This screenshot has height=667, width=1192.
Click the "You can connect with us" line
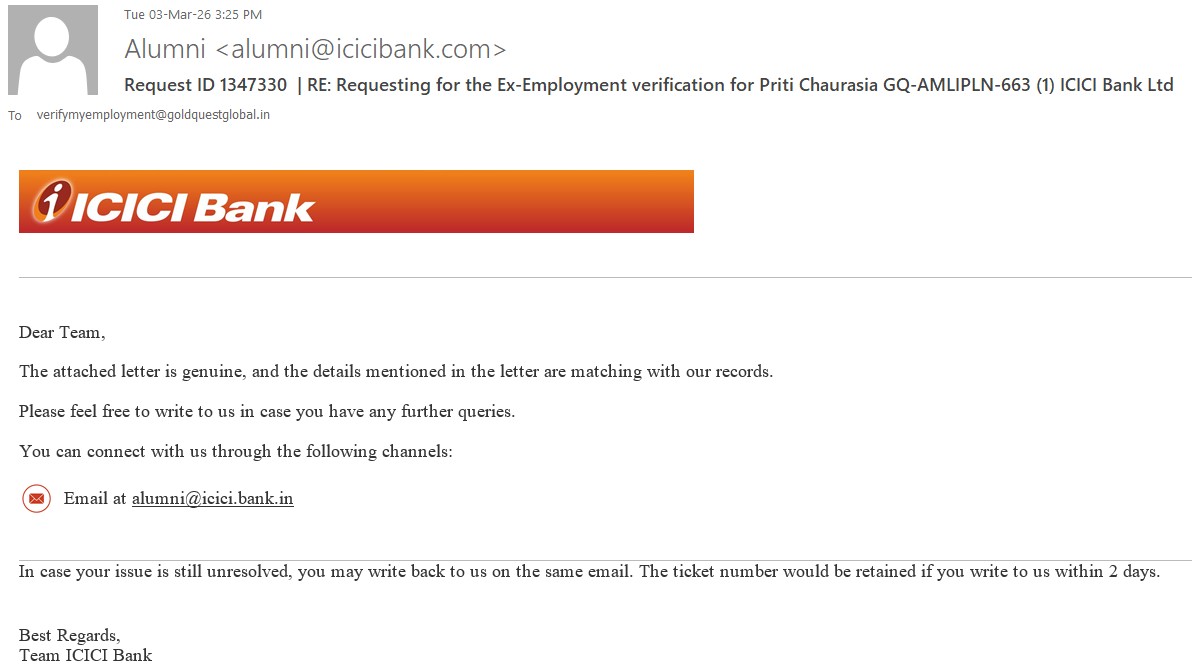click(x=236, y=452)
